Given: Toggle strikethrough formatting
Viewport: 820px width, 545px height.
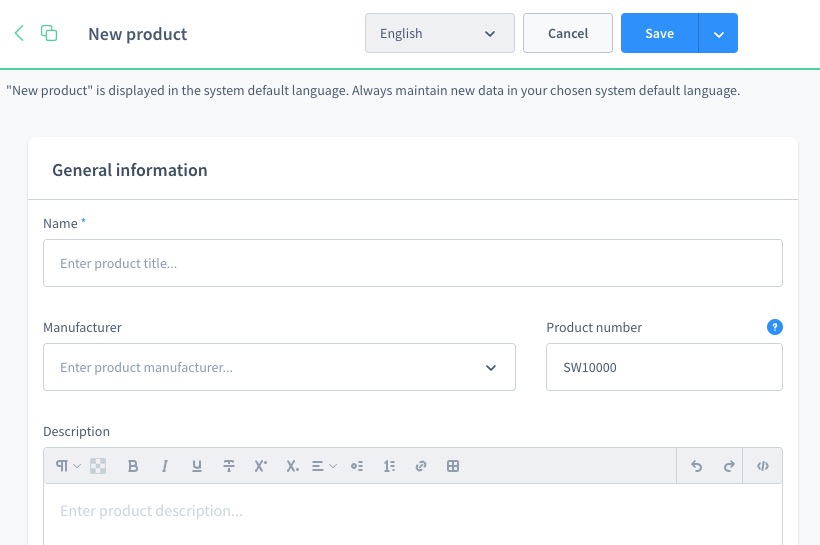Looking at the screenshot, I should [x=229, y=465].
